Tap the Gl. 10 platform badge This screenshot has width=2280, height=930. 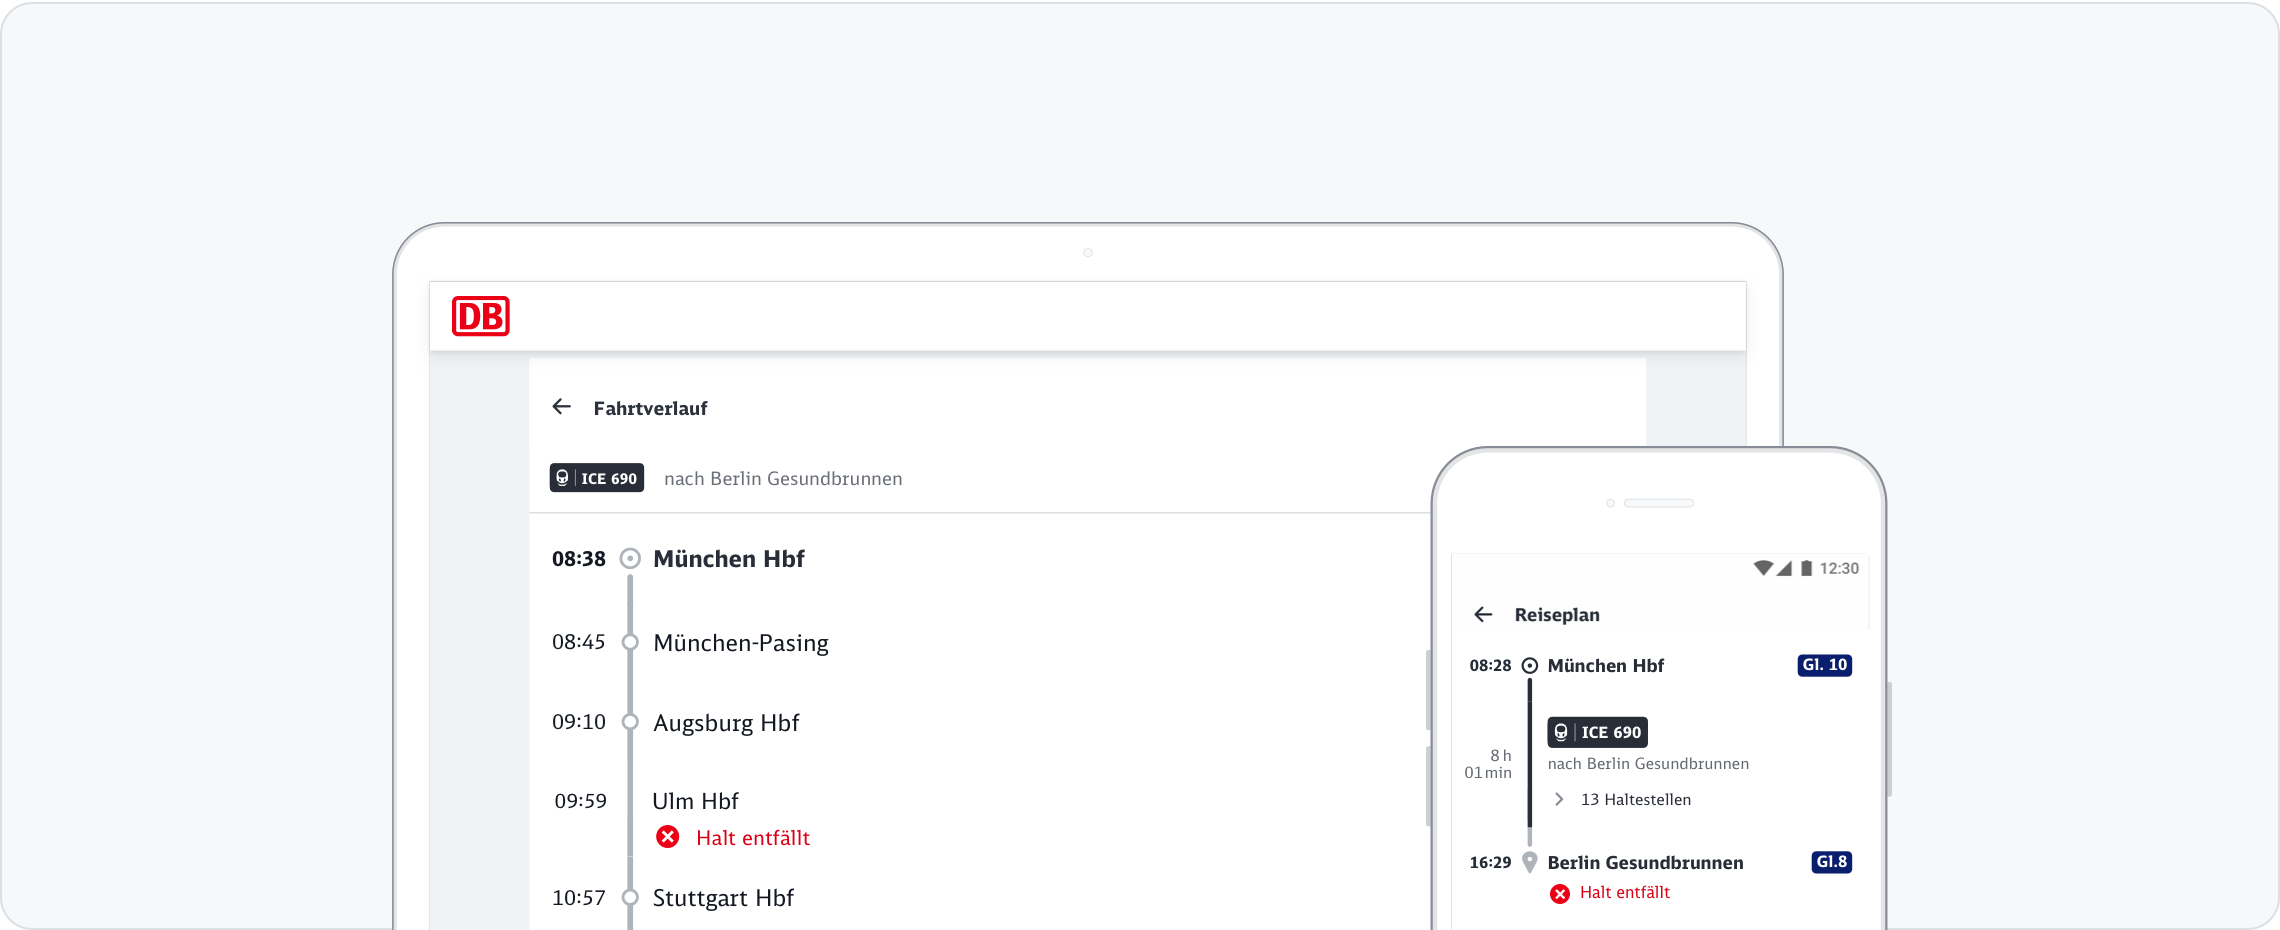(x=1824, y=665)
